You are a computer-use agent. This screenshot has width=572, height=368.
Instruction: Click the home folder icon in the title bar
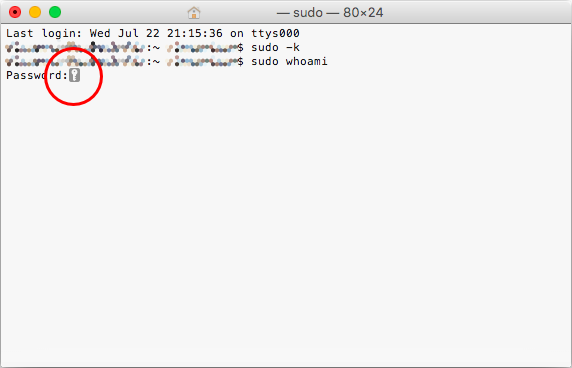click(194, 13)
